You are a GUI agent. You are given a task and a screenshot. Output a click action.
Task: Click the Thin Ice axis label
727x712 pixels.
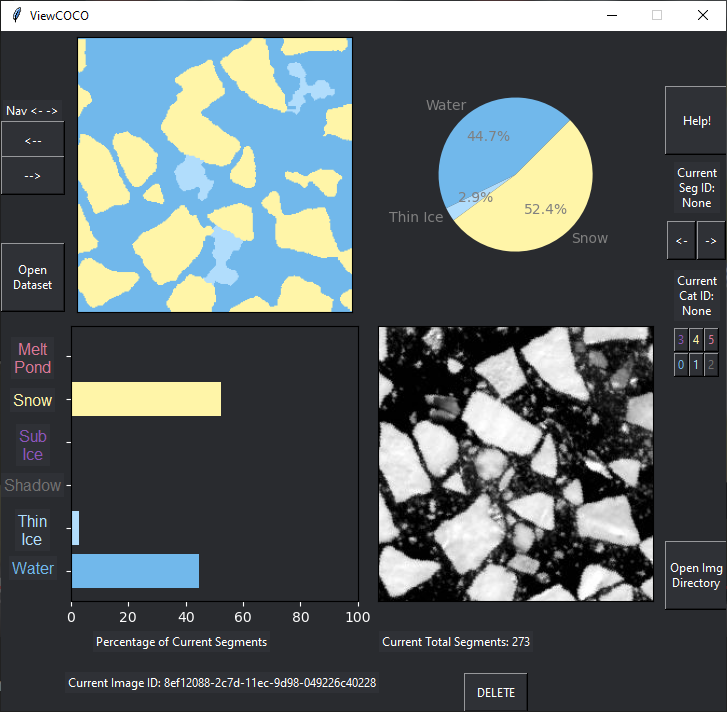(x=32, y=530)
